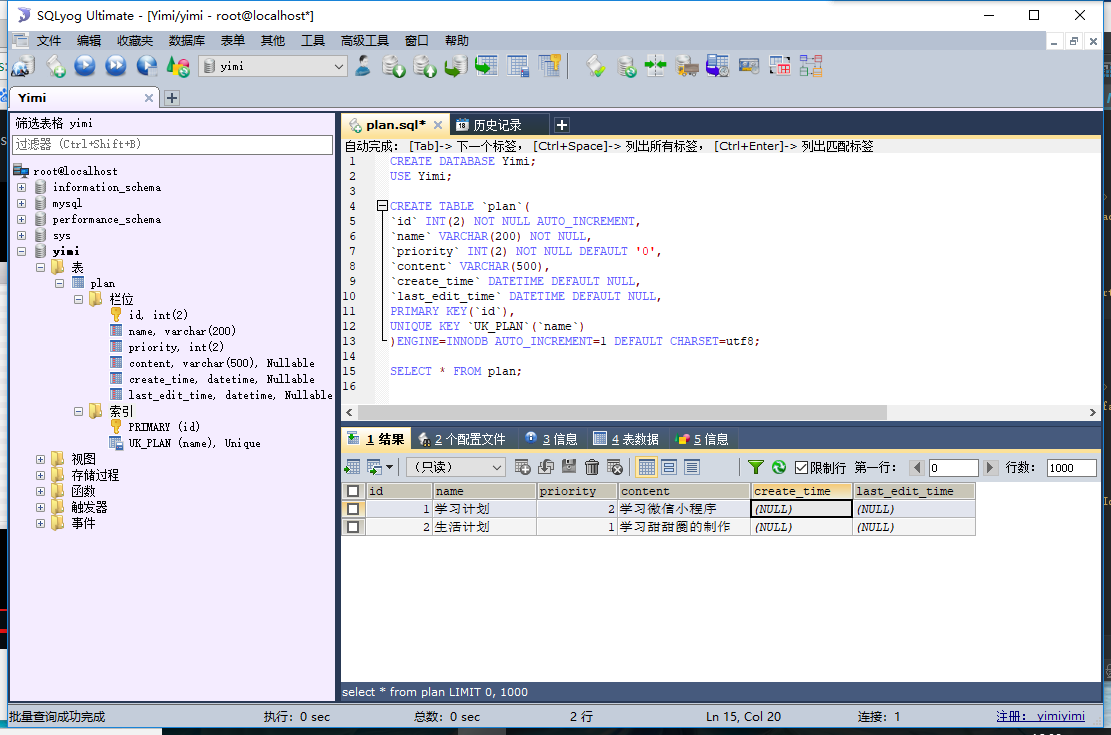Click the format query brush icon

tap(596, 67)
